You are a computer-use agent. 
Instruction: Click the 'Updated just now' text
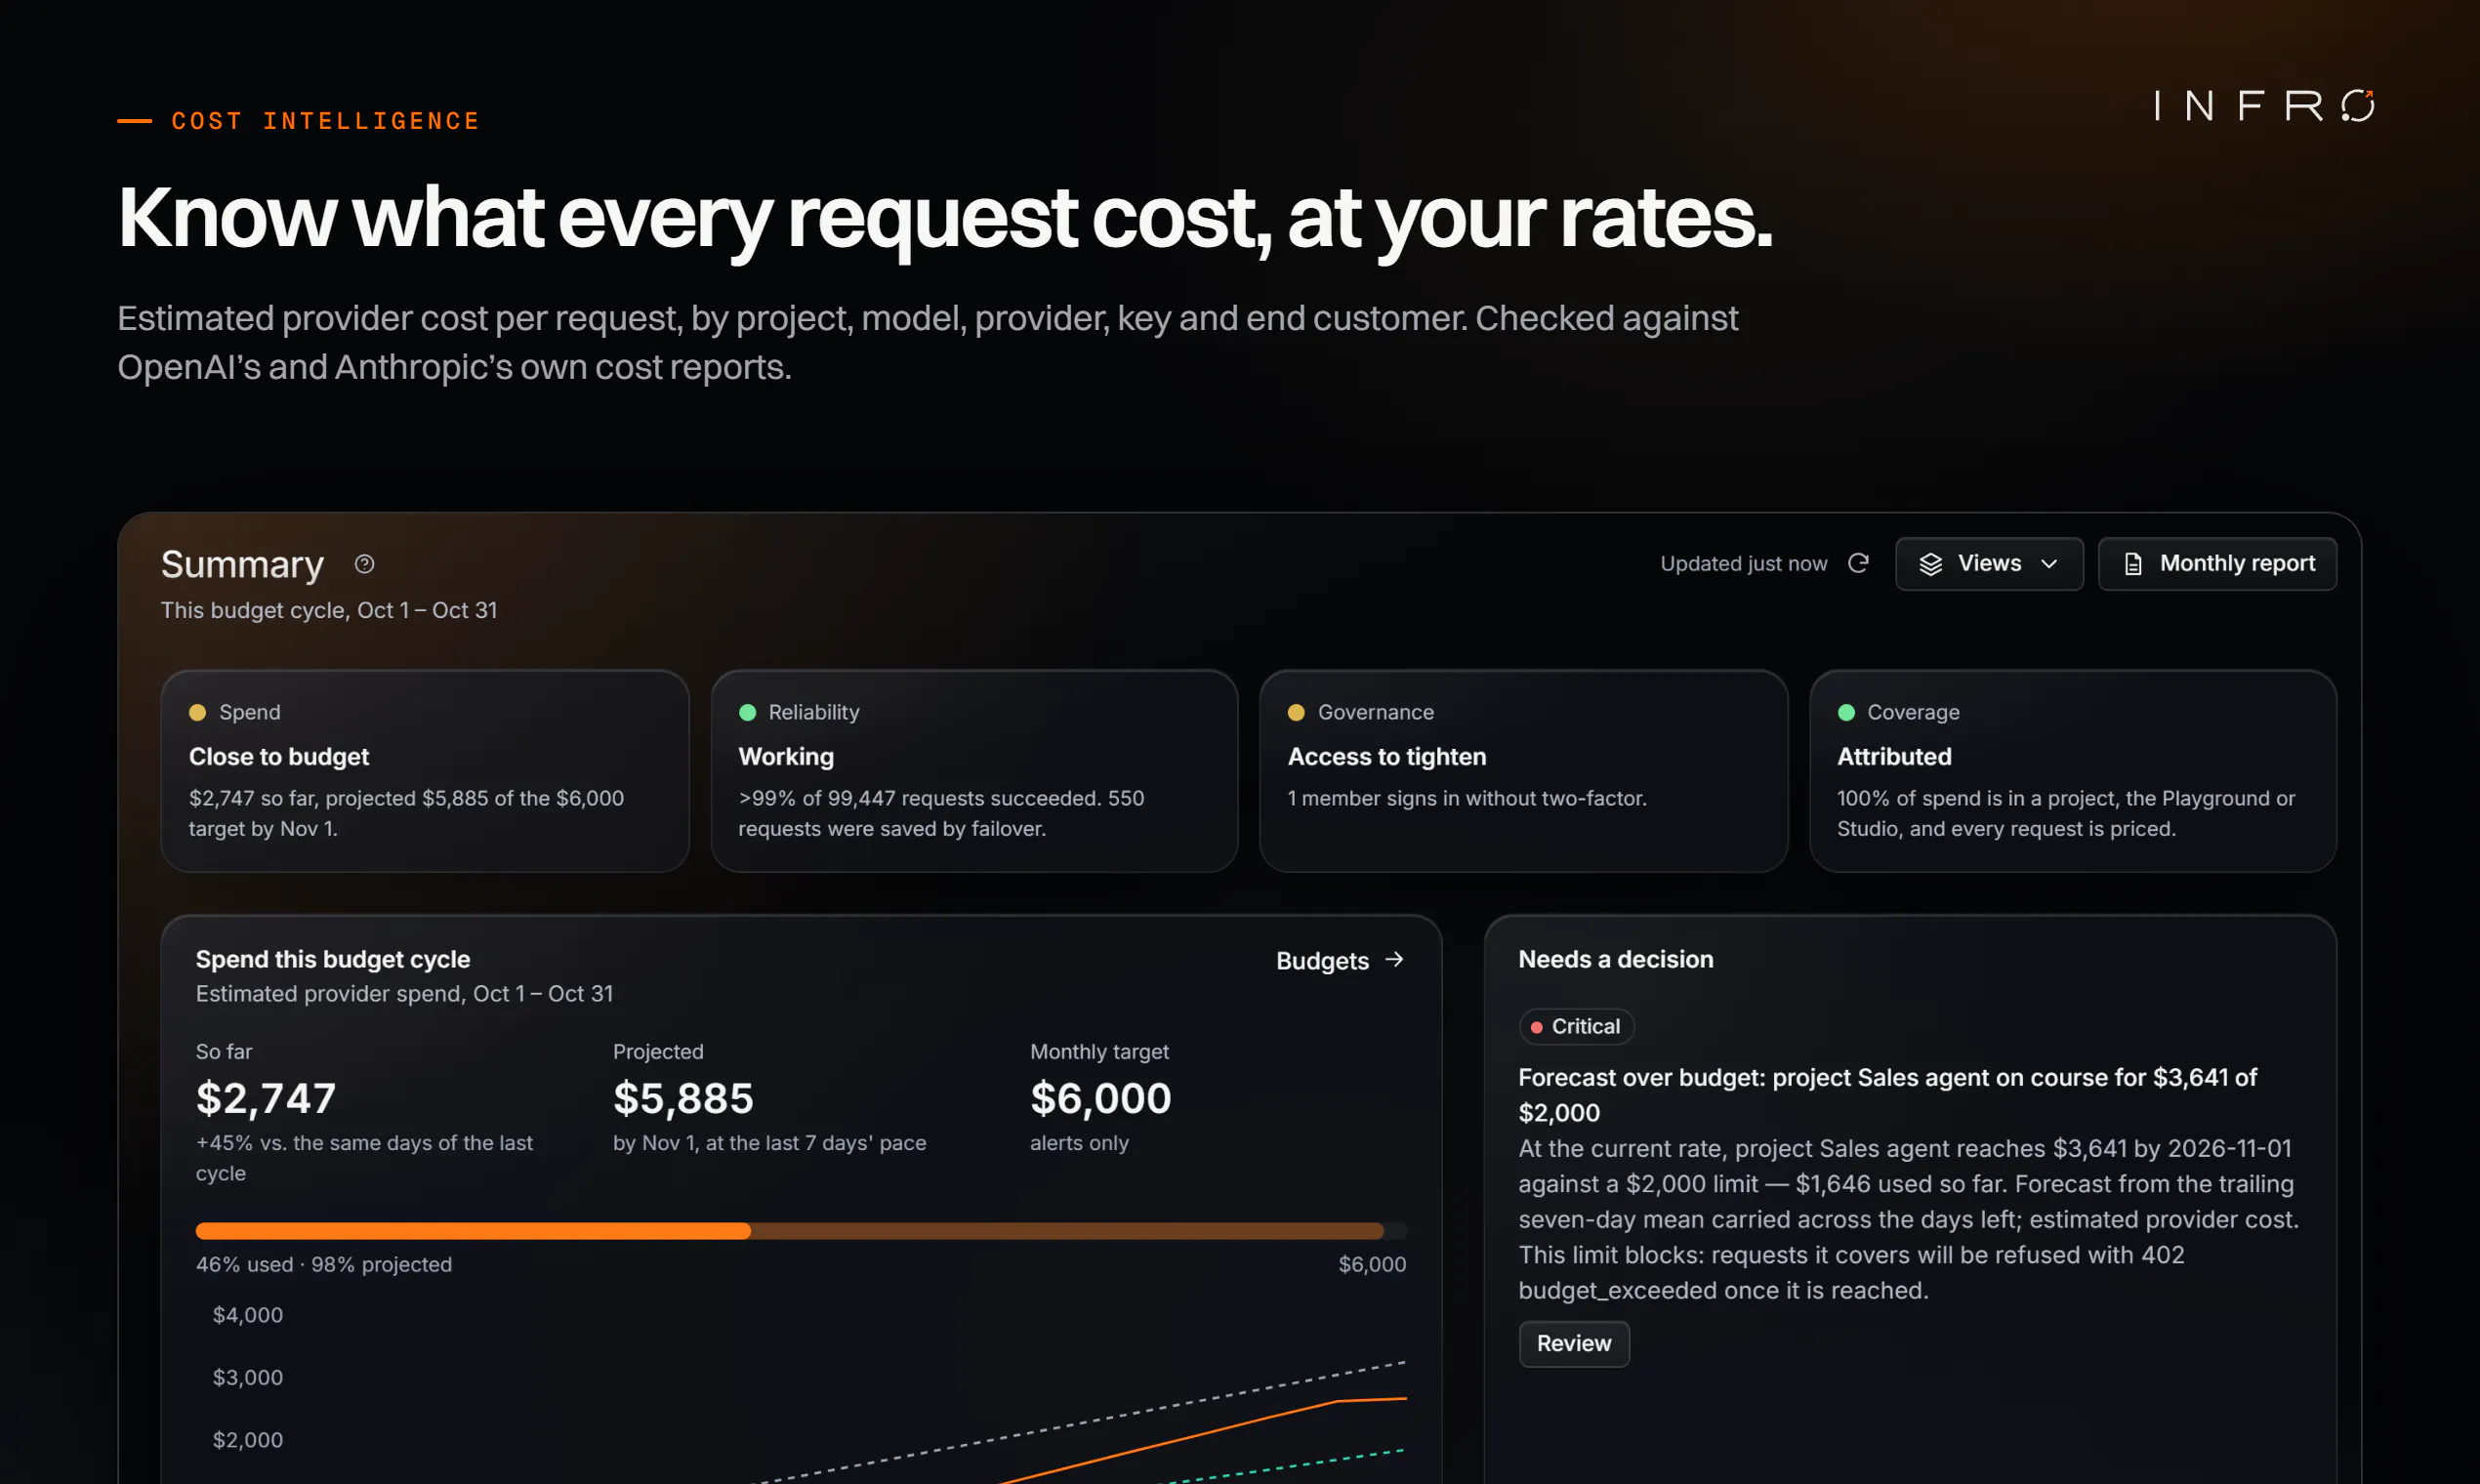tap(1743, 564)
